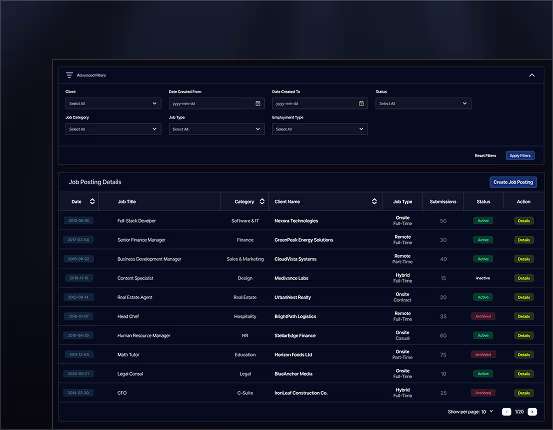Open Details for Human Resource Manager row
This screenshot has height=430, width=553.
tap(524, 335)
